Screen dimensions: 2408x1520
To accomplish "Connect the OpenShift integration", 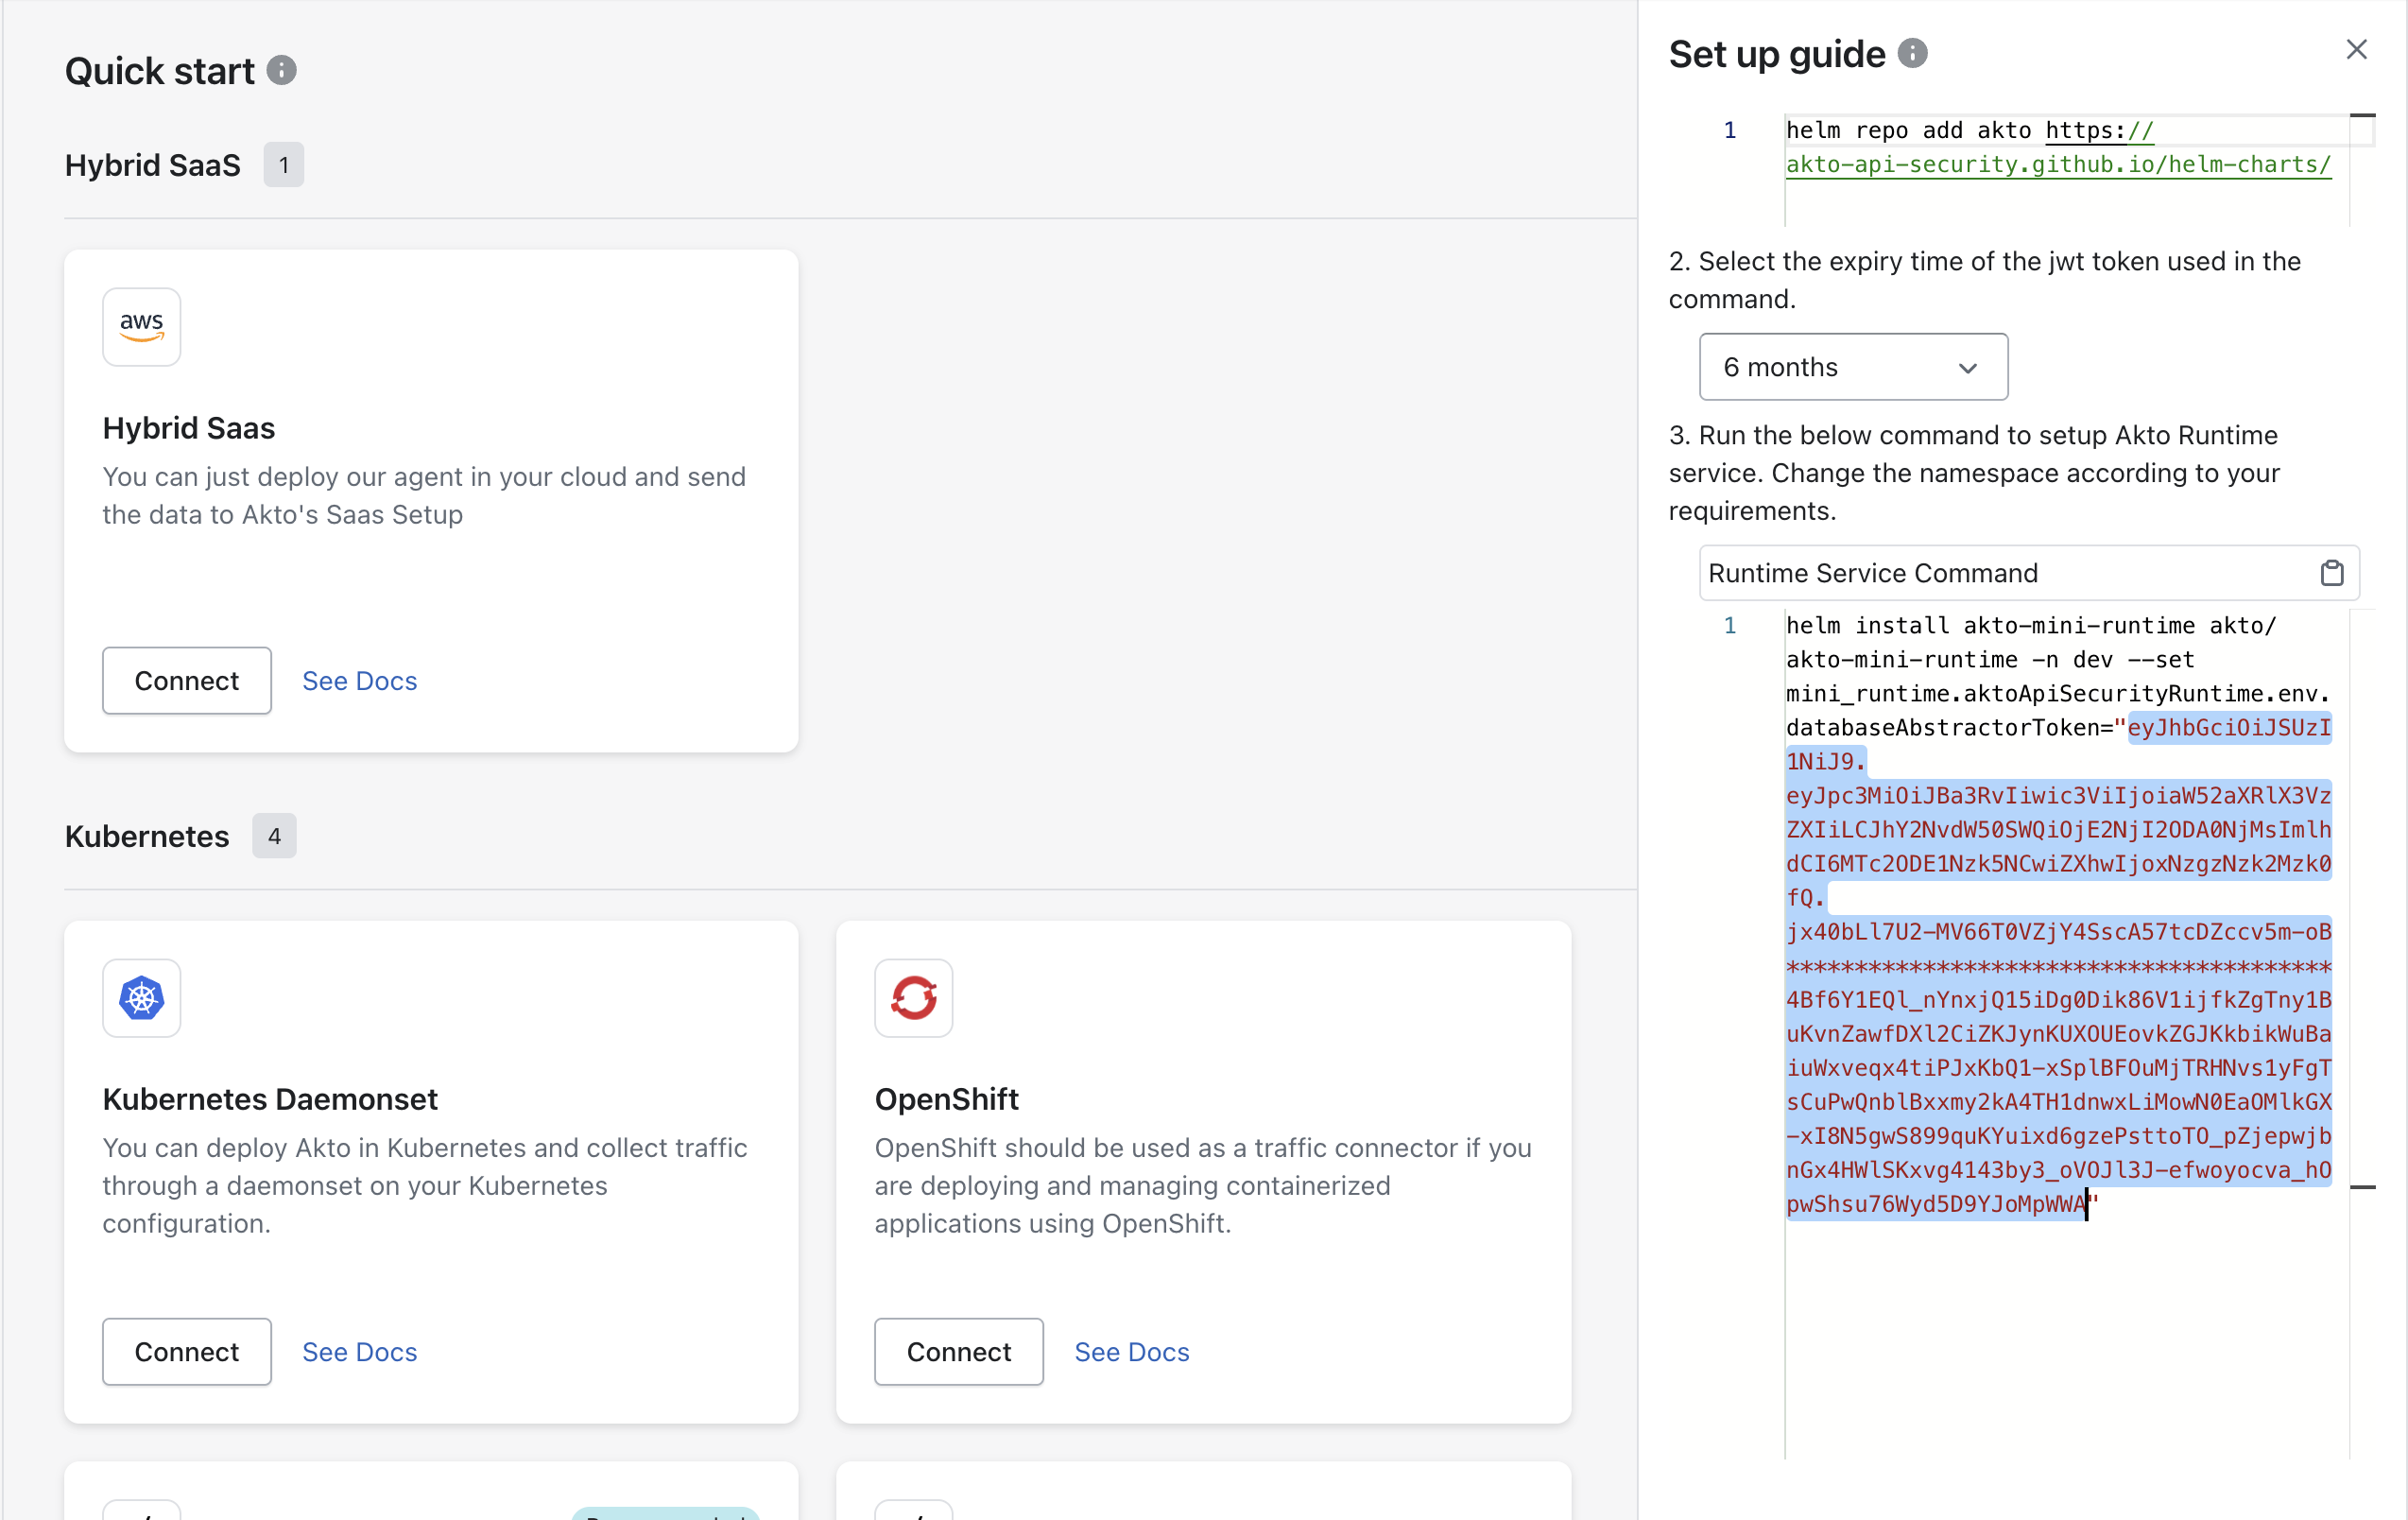I will [958, 1352].
